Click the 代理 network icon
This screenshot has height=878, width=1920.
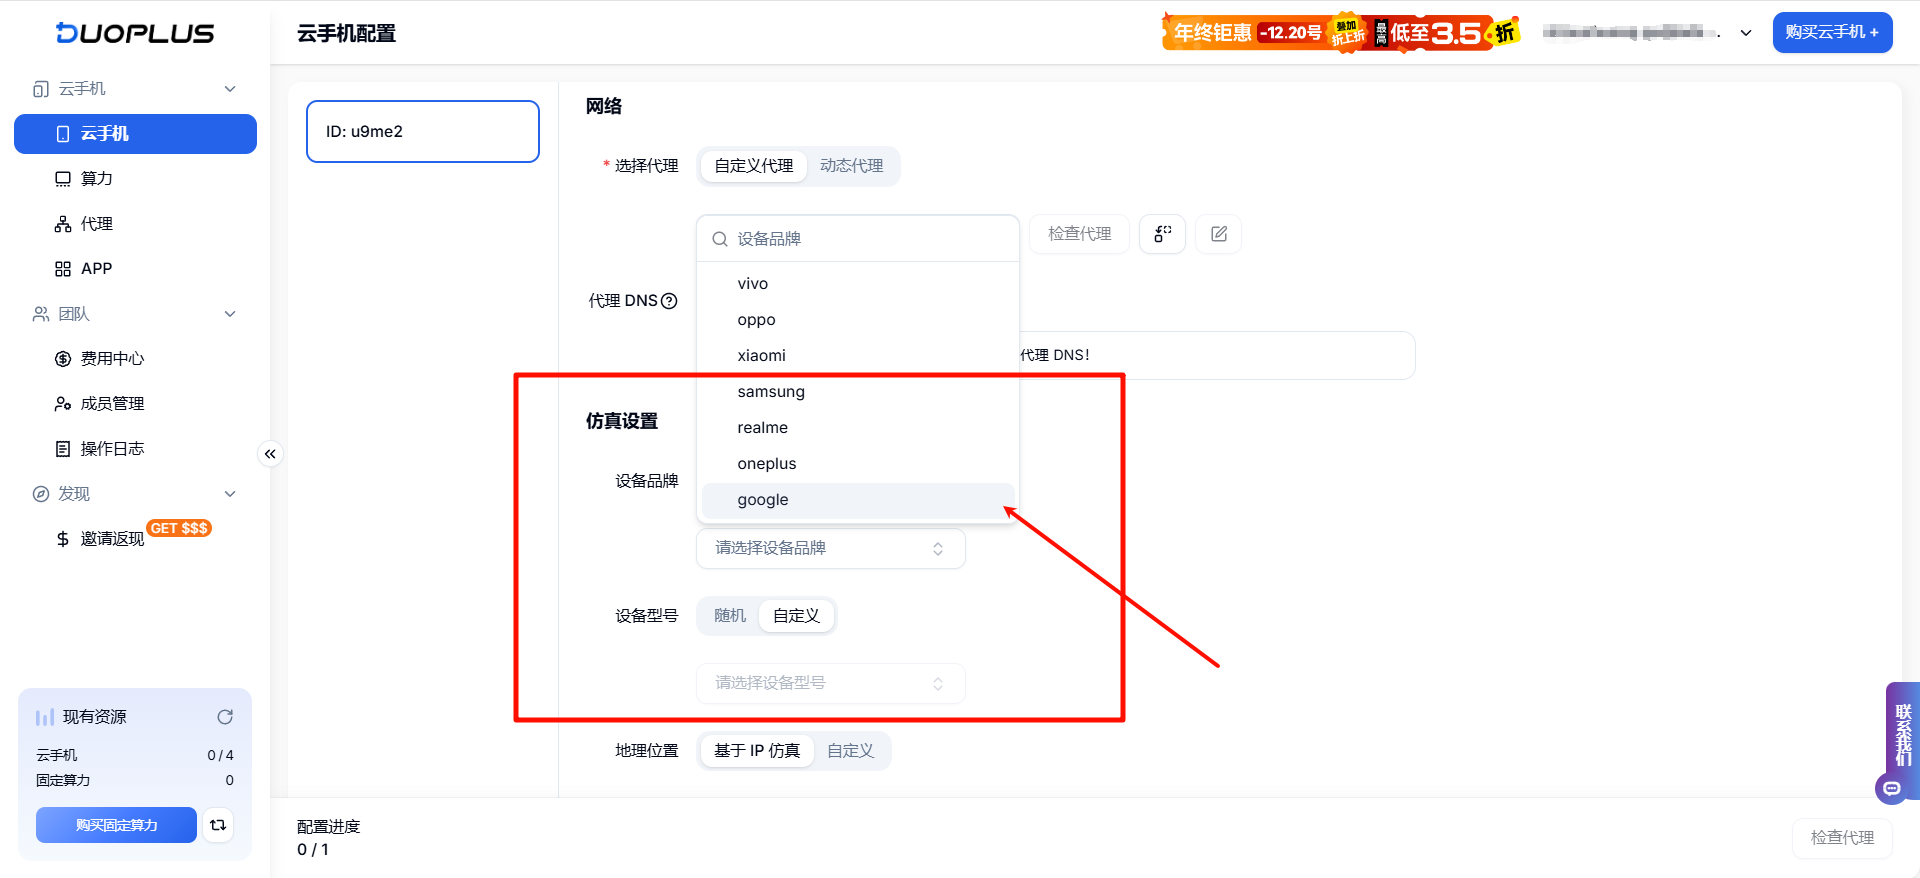[x=63, y=224]
